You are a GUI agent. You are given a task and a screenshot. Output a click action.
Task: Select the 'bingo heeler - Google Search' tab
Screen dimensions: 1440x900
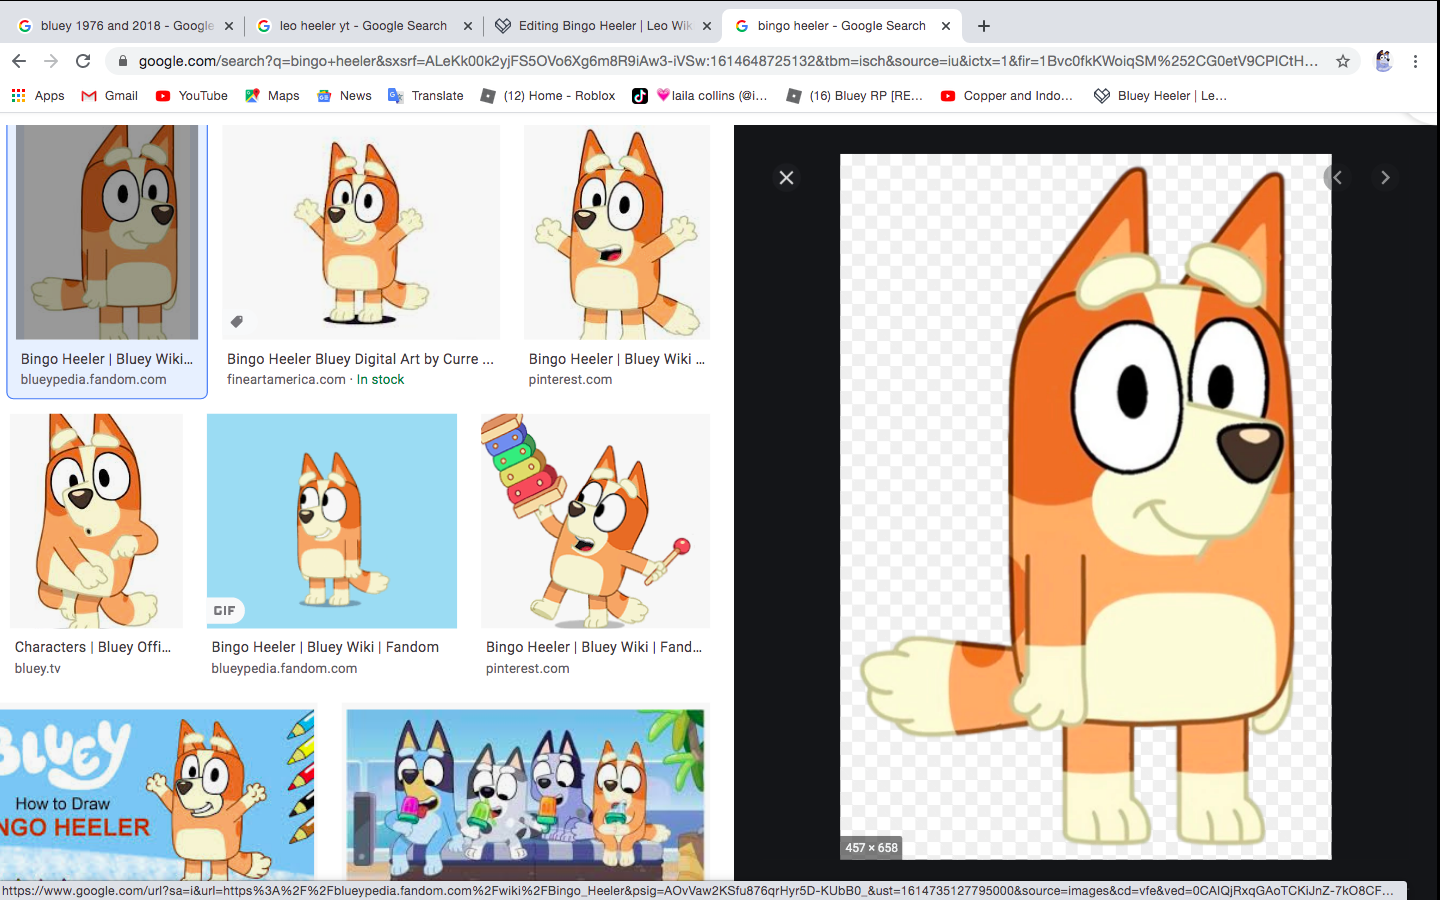(842, 26)
